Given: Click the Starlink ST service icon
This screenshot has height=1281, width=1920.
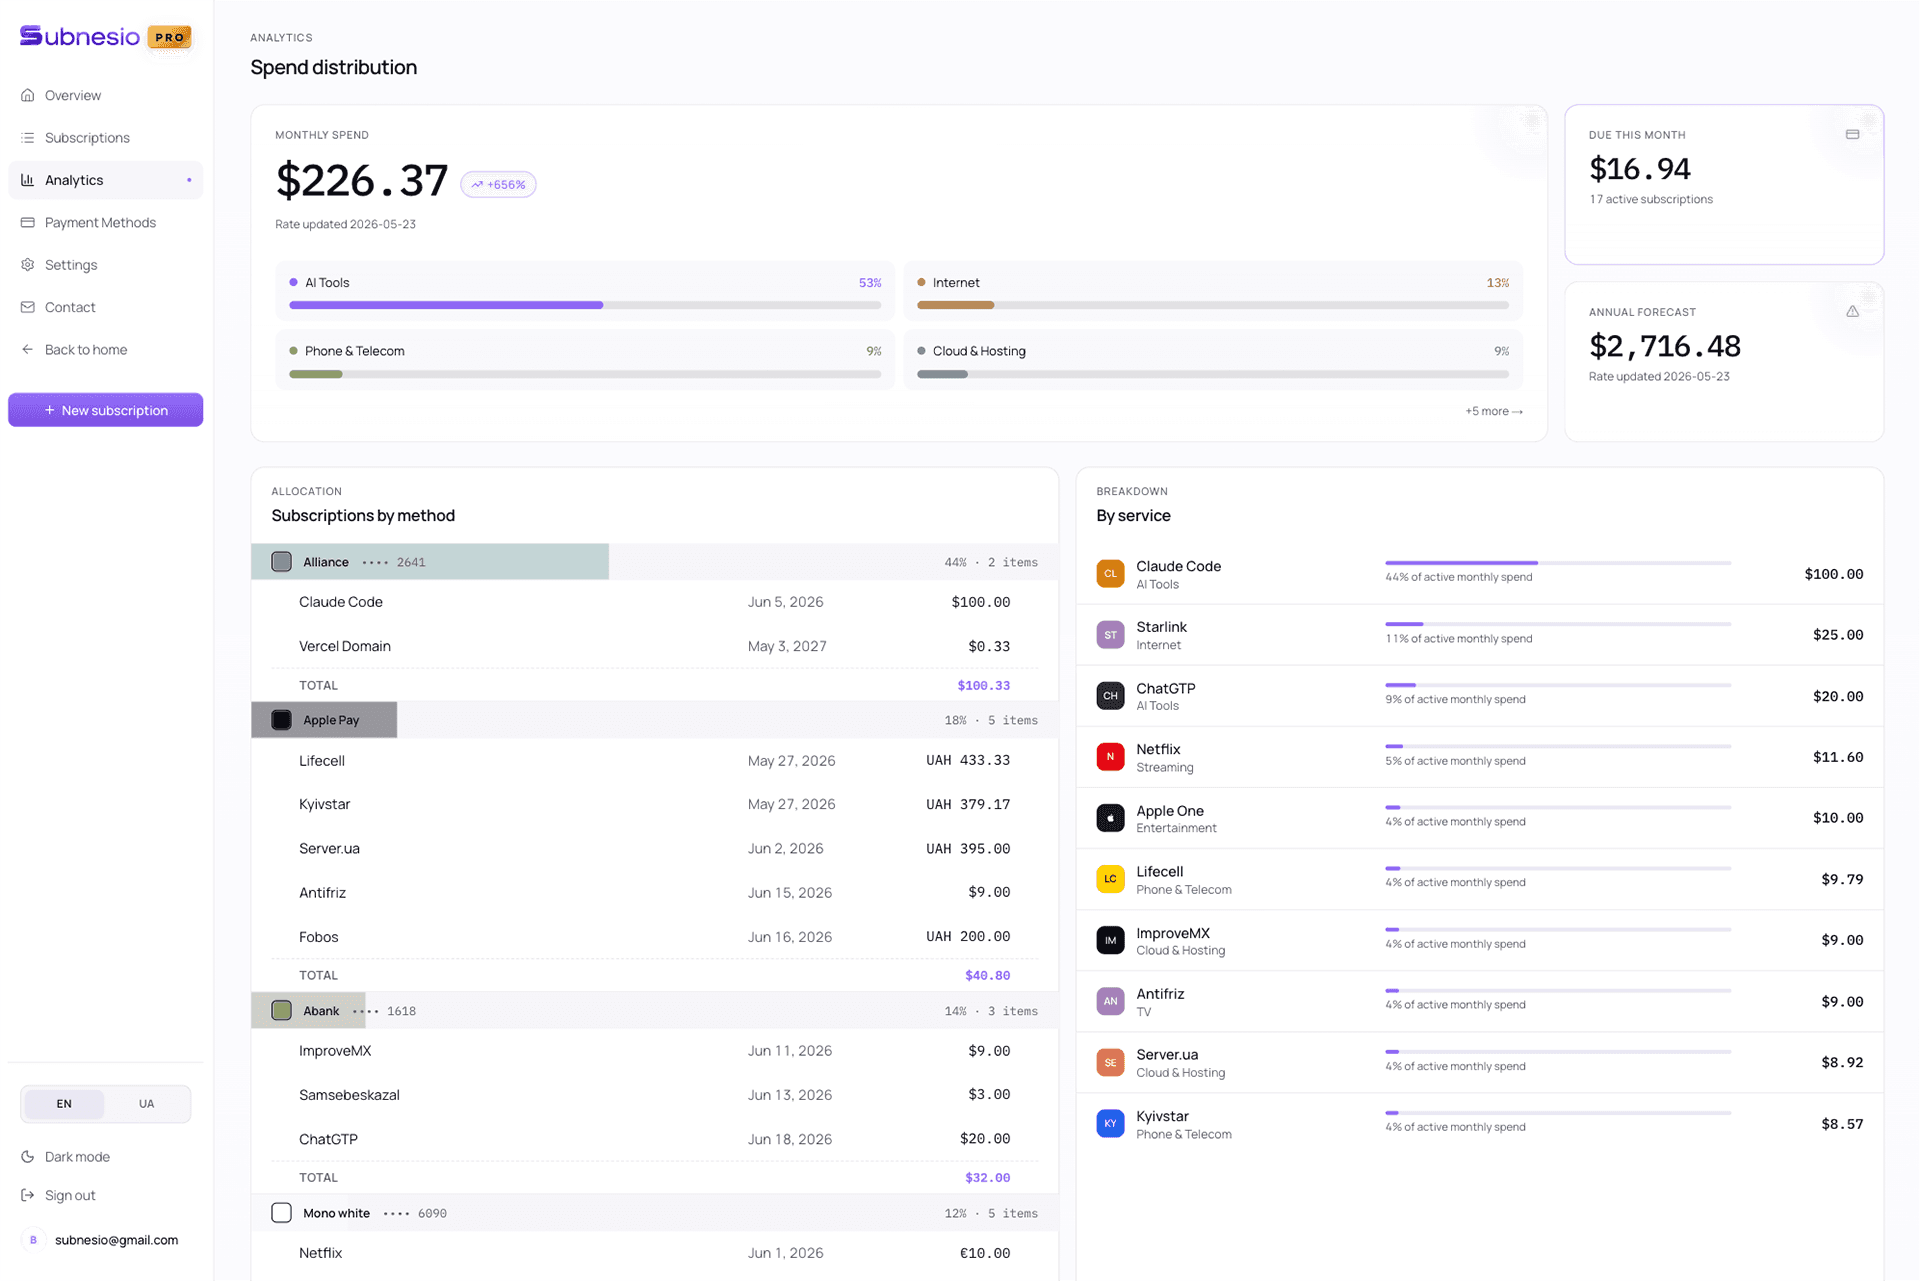Looking at the screenshot, I should click(1110, 635).
